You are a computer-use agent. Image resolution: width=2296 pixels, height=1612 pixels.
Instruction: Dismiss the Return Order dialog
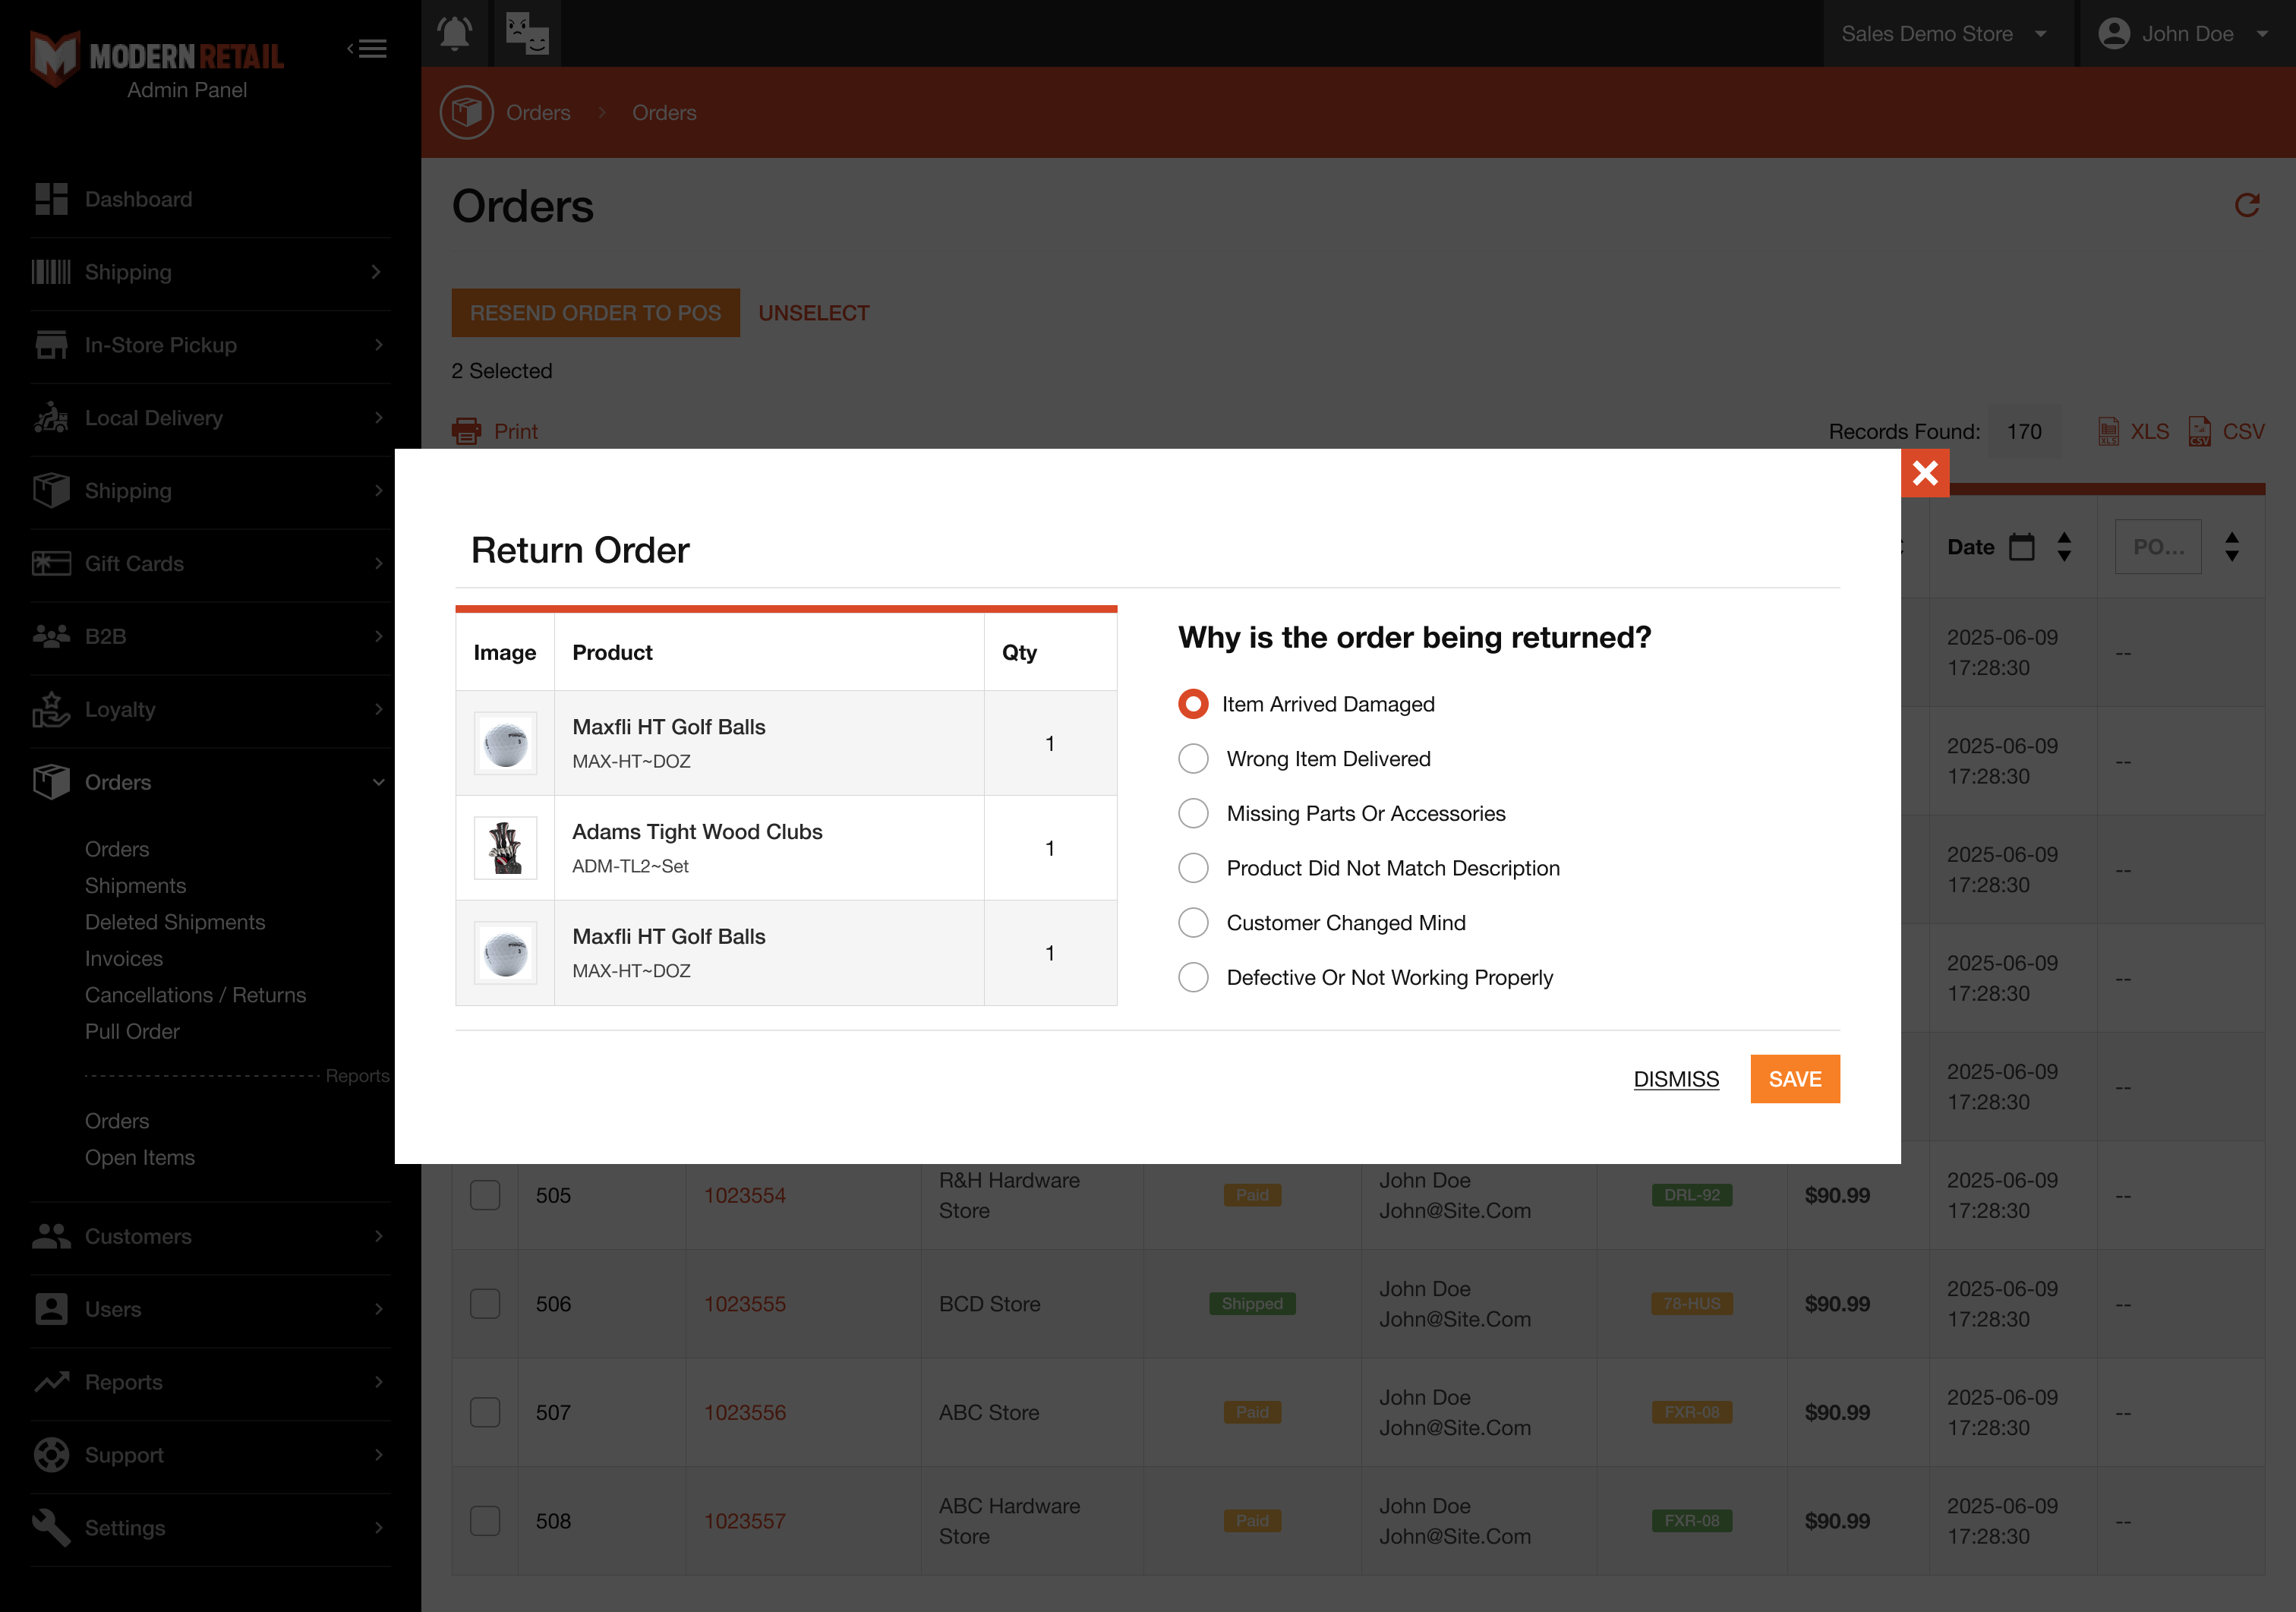point(1676,1079)
